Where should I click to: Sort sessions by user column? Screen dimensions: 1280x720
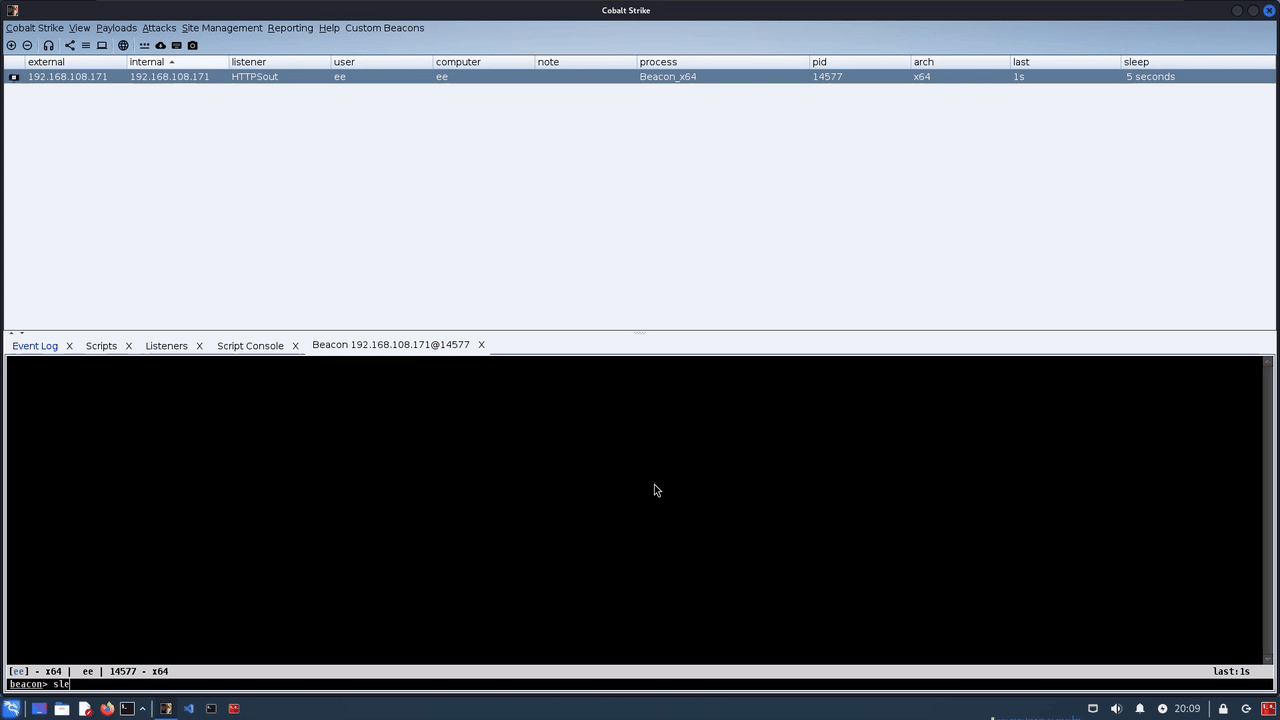pos(382,62)
